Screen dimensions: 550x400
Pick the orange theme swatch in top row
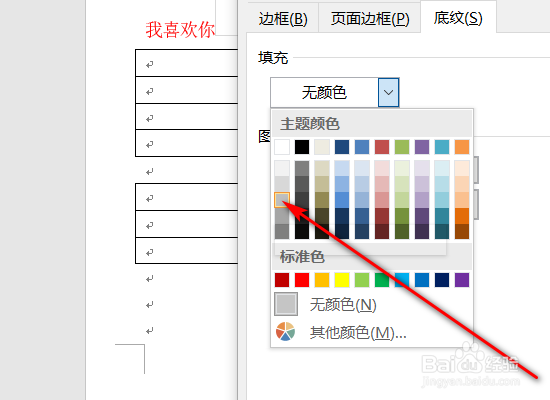pos(462,147)
